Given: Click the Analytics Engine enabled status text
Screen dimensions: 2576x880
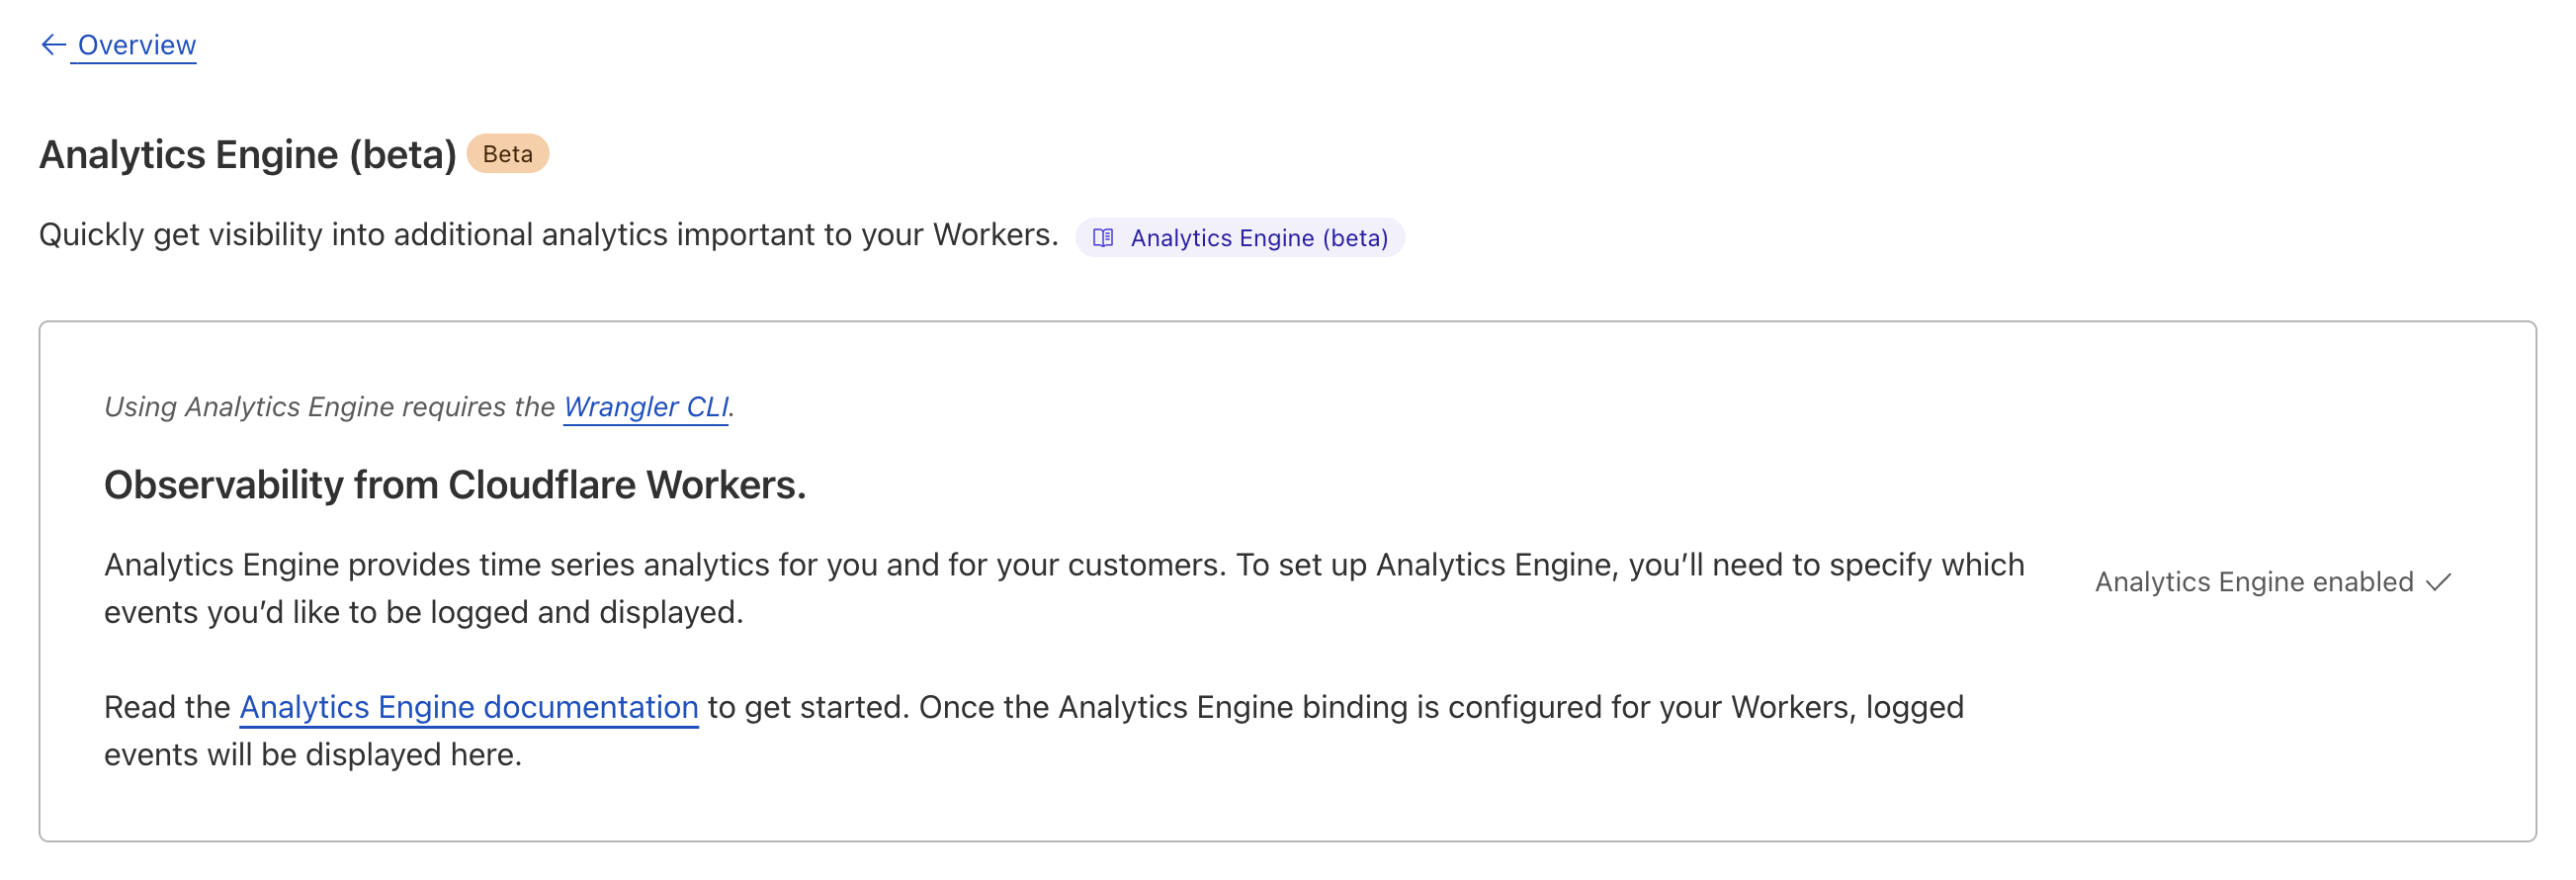Looking at the screenshot, I should point(2253,582).
